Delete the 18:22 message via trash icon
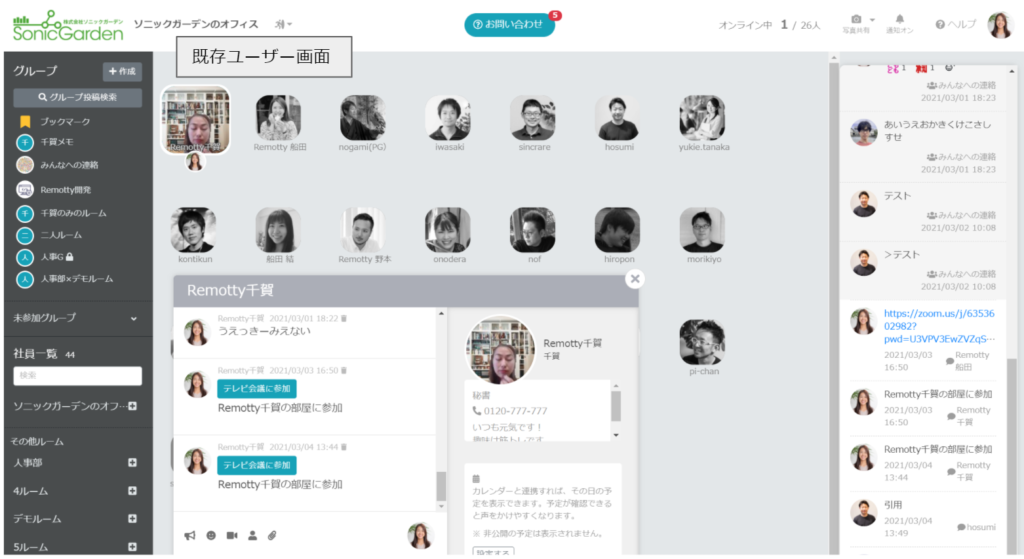The width and height of the screenshot is (1024, 559). [344, 319]
